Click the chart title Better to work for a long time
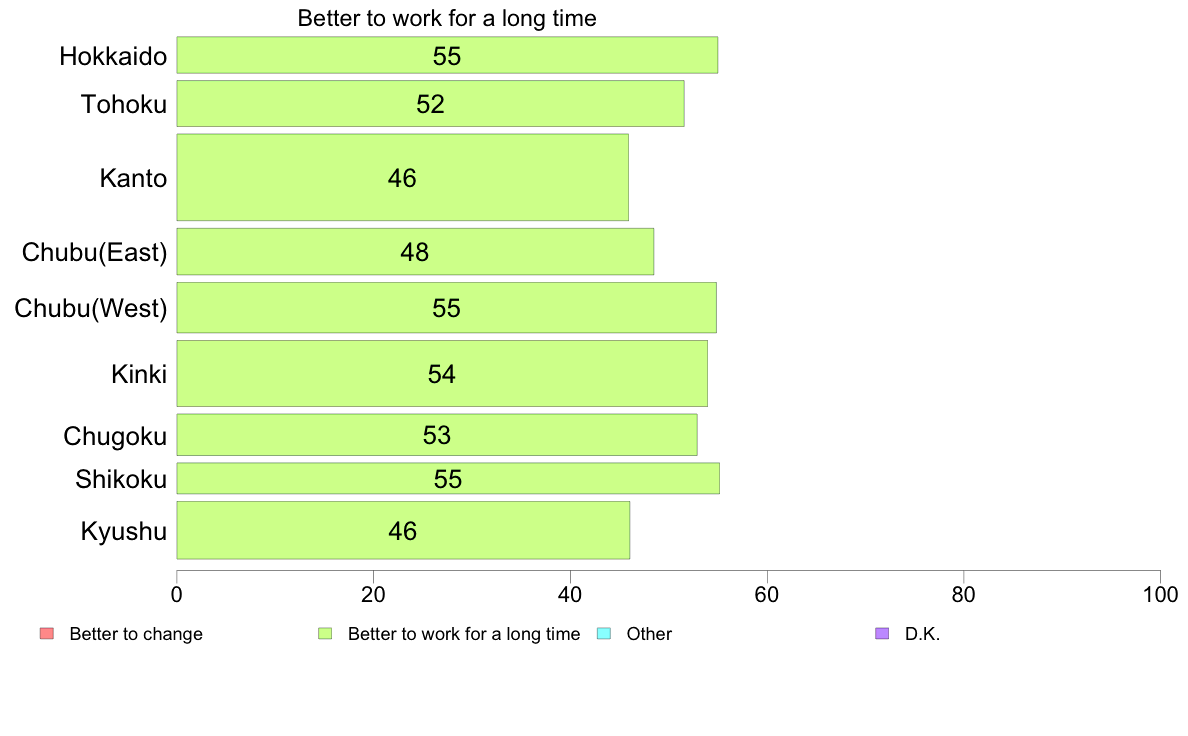 [x=447, y=18]
